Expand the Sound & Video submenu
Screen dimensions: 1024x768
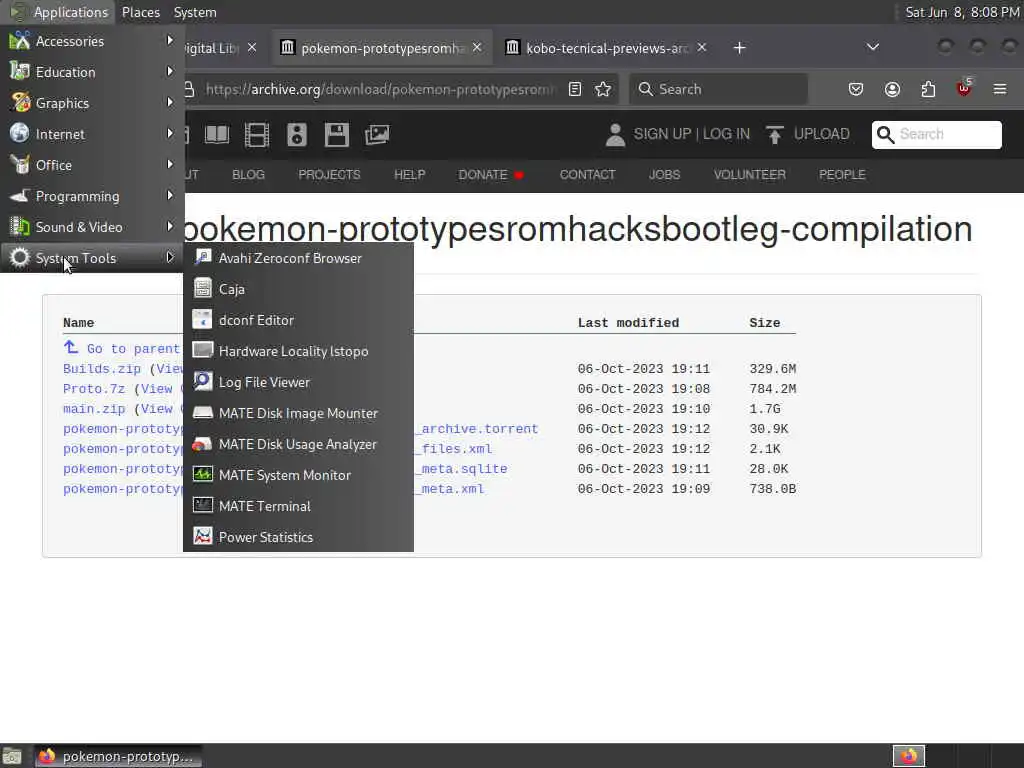(x=92, y=227)
